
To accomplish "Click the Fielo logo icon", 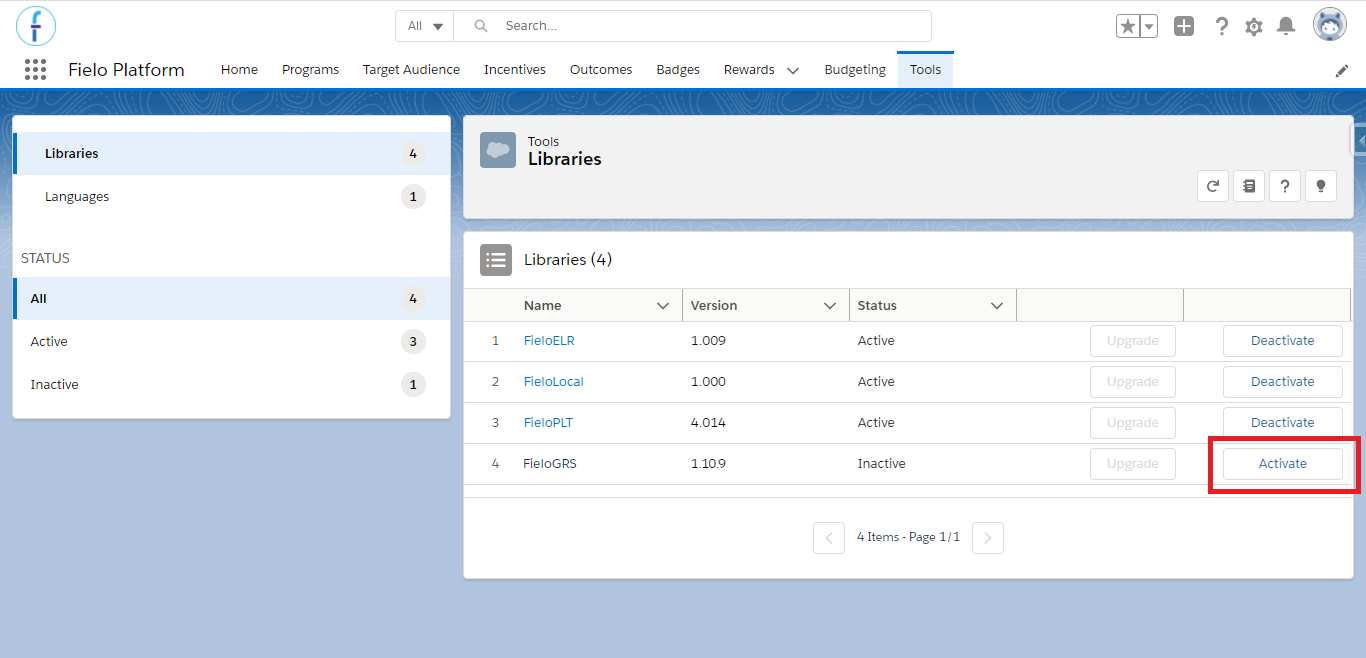I will [36, 26].
